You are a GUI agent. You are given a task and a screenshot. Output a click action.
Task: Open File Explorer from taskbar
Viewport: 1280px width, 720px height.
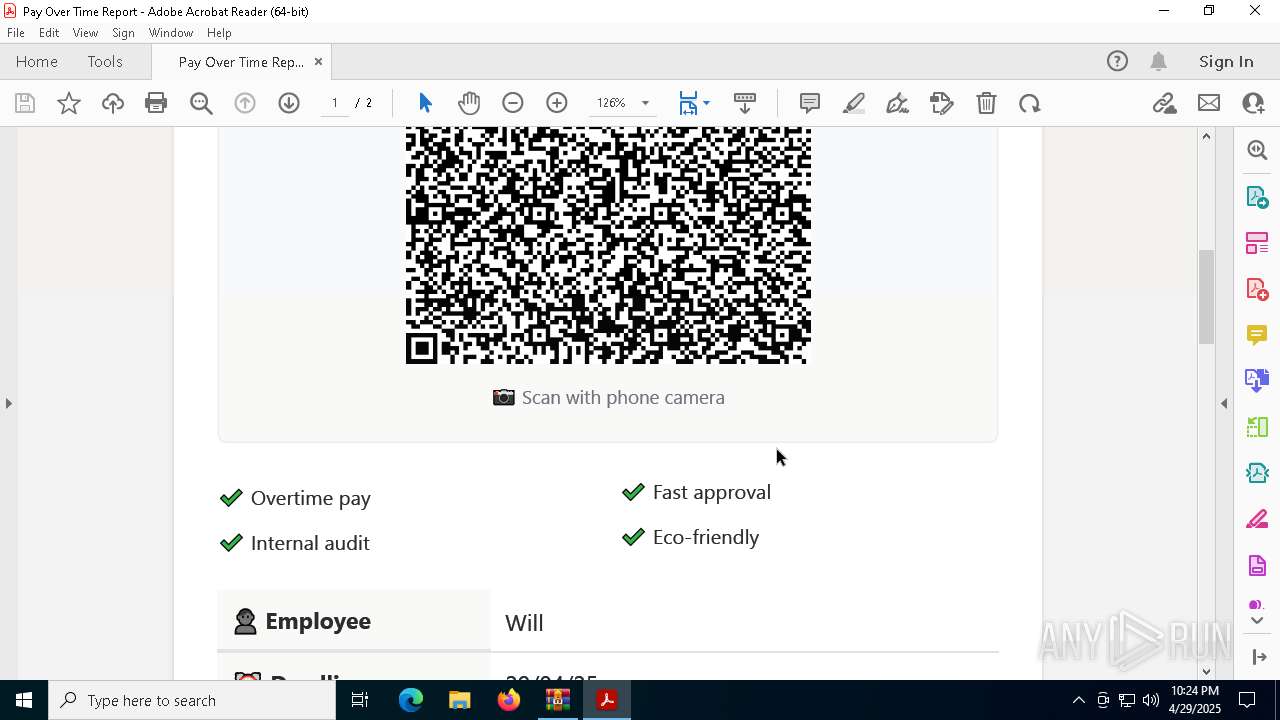click(x=459, y=700)
